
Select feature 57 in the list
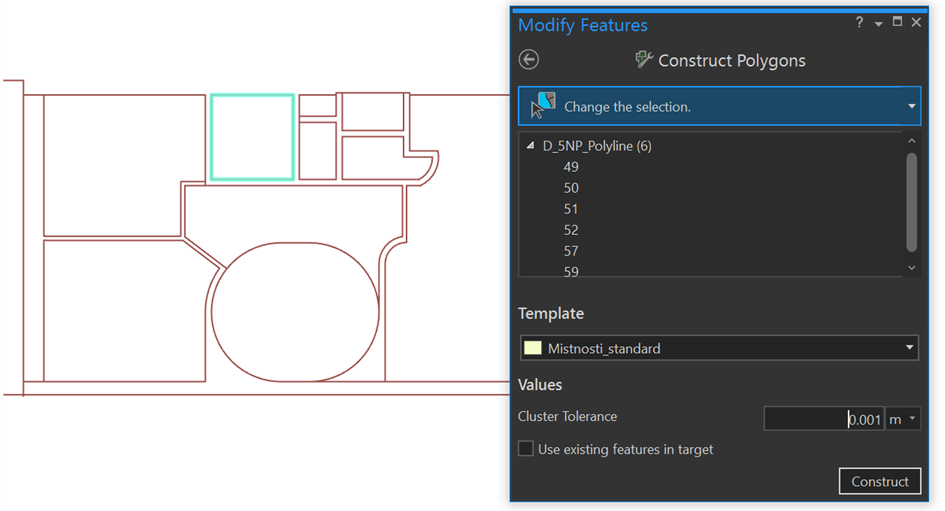[x=571, y=251]
